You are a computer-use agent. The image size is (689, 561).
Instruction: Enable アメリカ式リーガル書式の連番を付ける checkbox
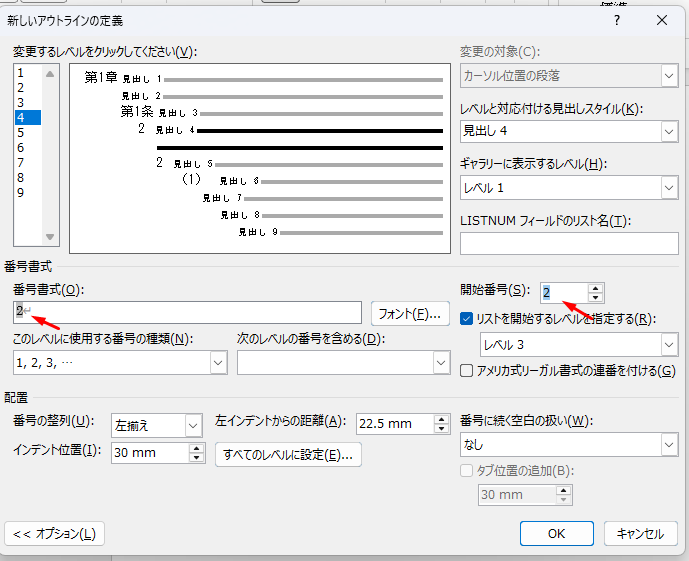pos(468,371)
